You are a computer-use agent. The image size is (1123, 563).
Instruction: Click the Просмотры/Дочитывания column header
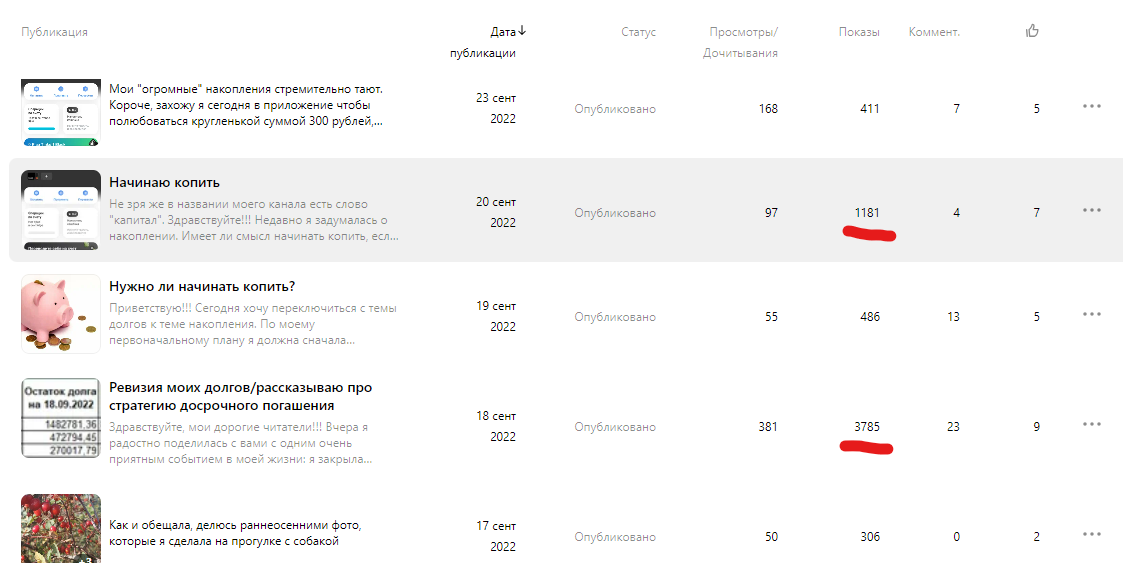741,42
